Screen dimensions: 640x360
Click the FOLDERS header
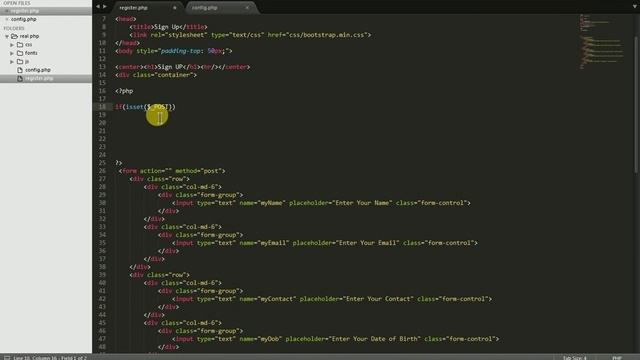(14, 28)
